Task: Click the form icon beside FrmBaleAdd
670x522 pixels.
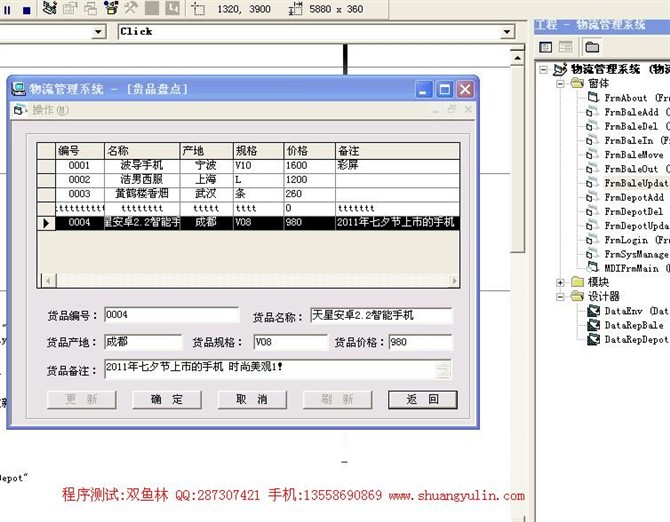Action: pos(592,112)
